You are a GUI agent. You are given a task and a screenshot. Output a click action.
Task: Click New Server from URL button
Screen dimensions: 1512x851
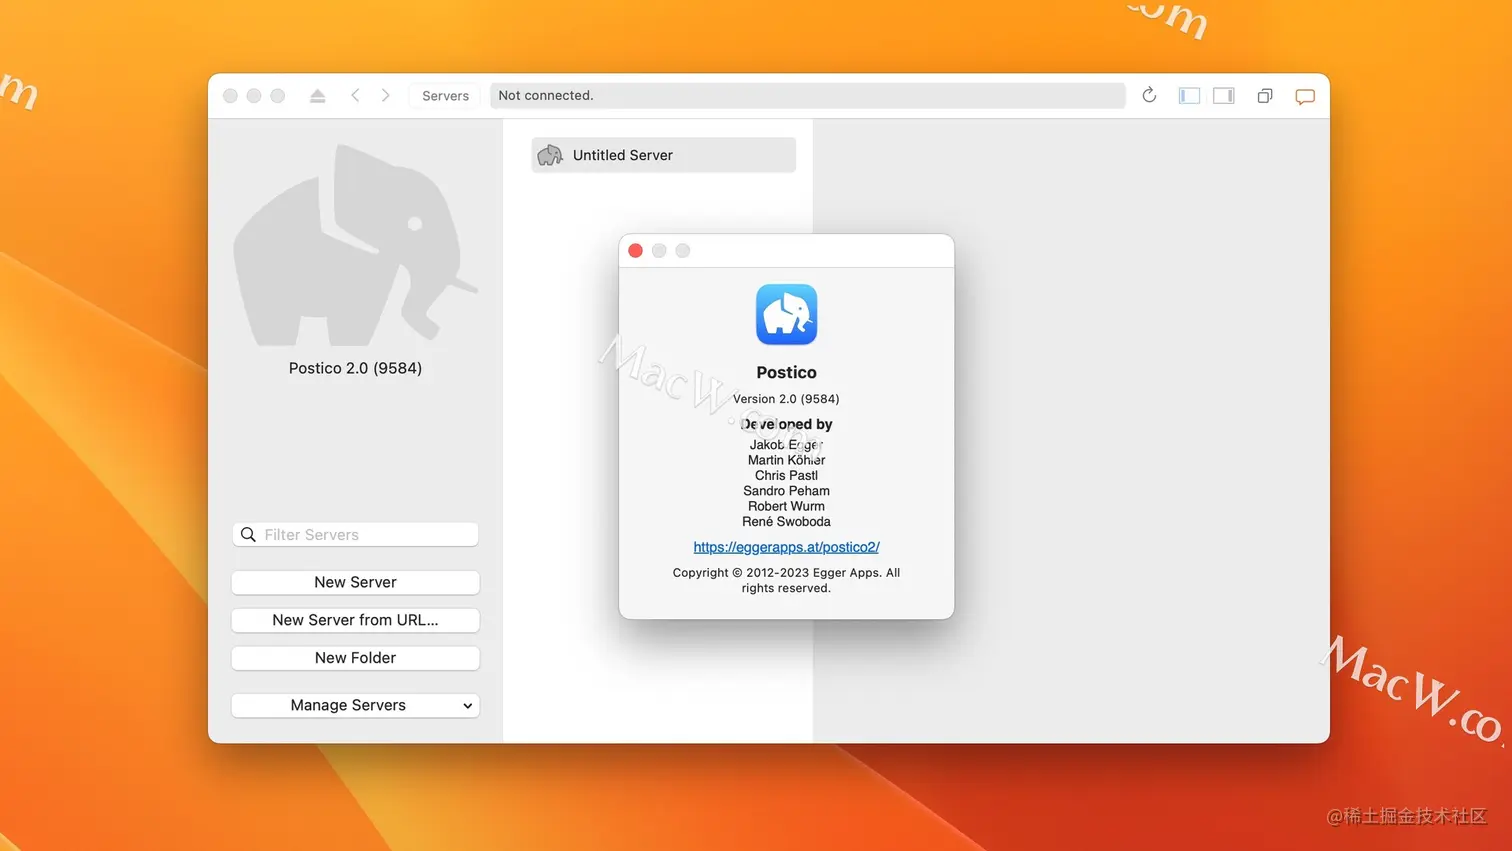[355, 620]
